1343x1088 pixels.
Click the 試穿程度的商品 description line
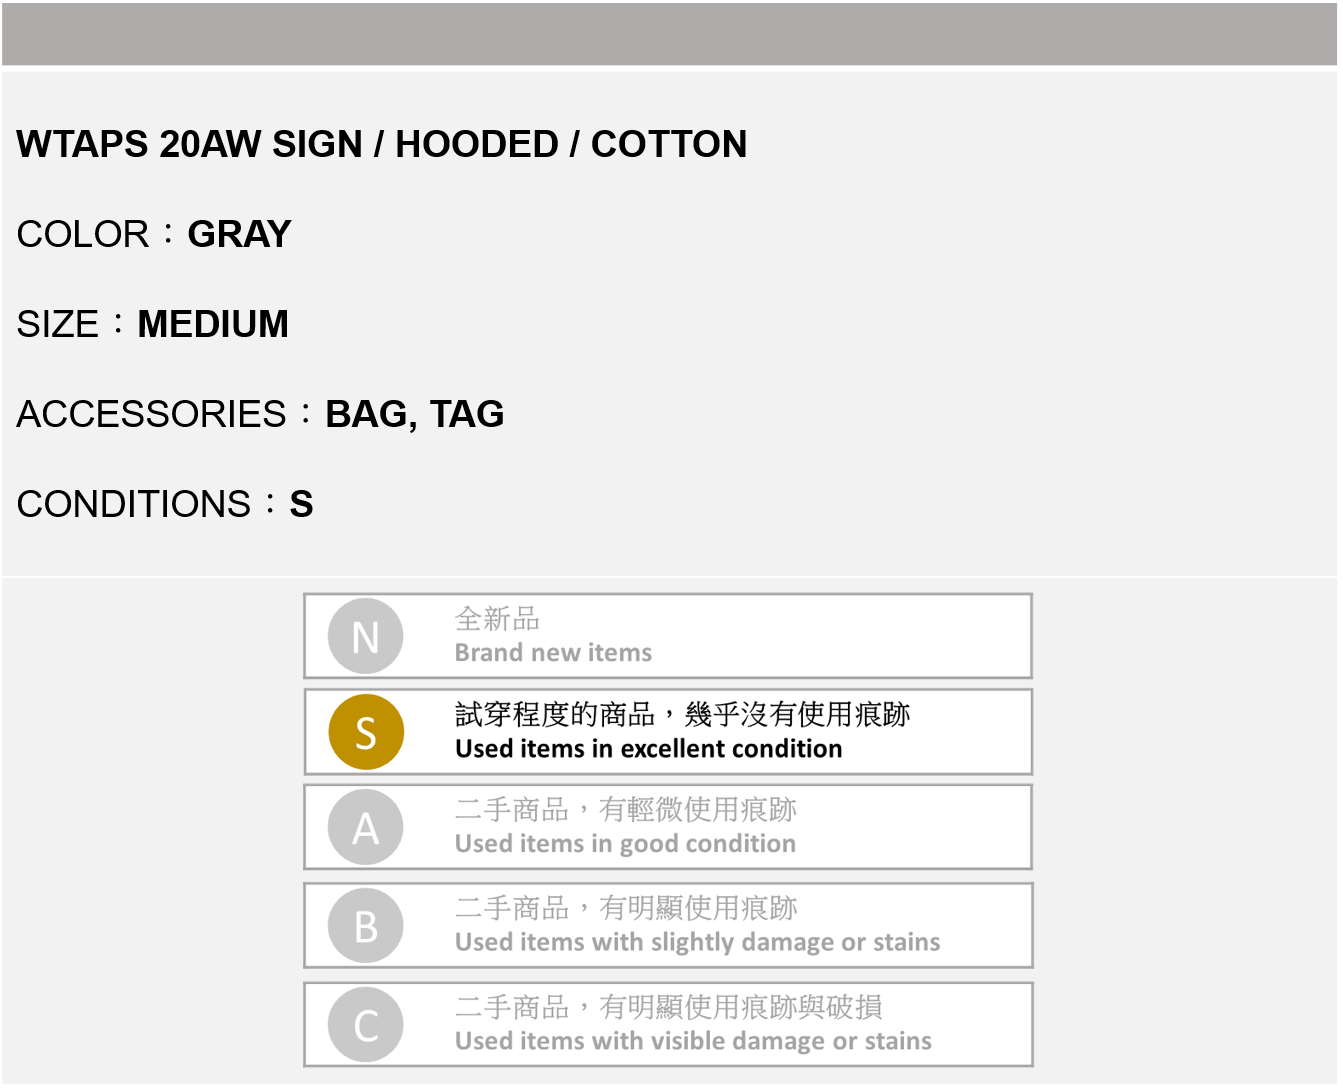pyautogui.click(x=682, y=714)
